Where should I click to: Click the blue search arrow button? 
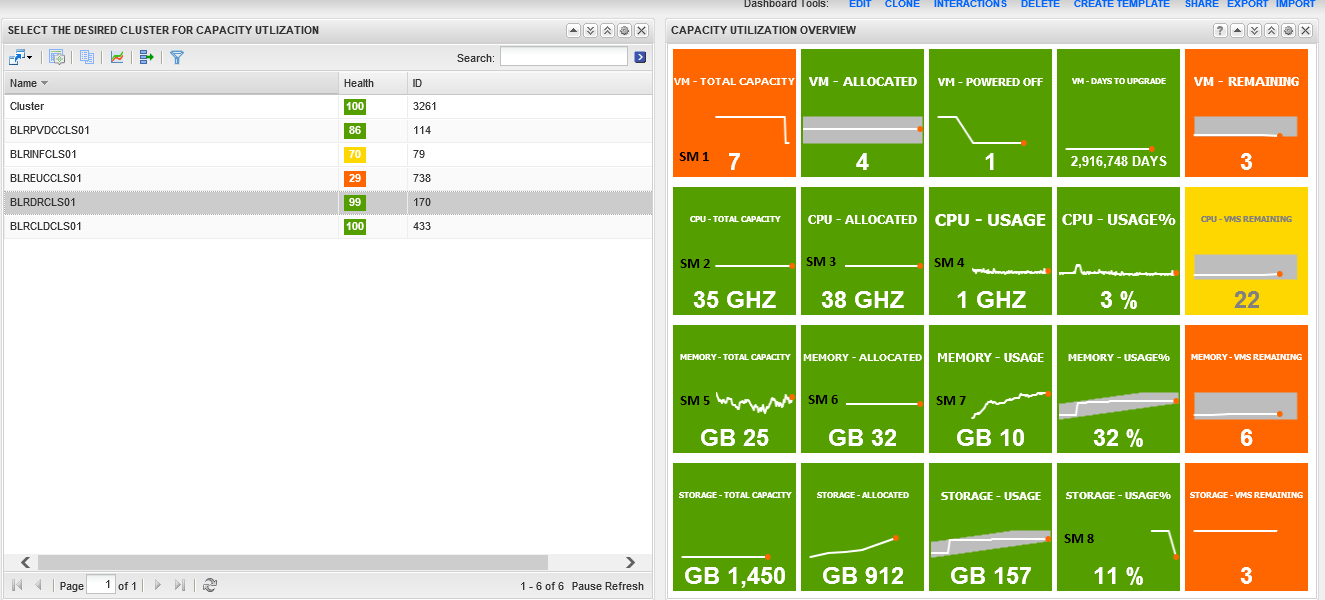pyautogui.click(x=639, y=57)
